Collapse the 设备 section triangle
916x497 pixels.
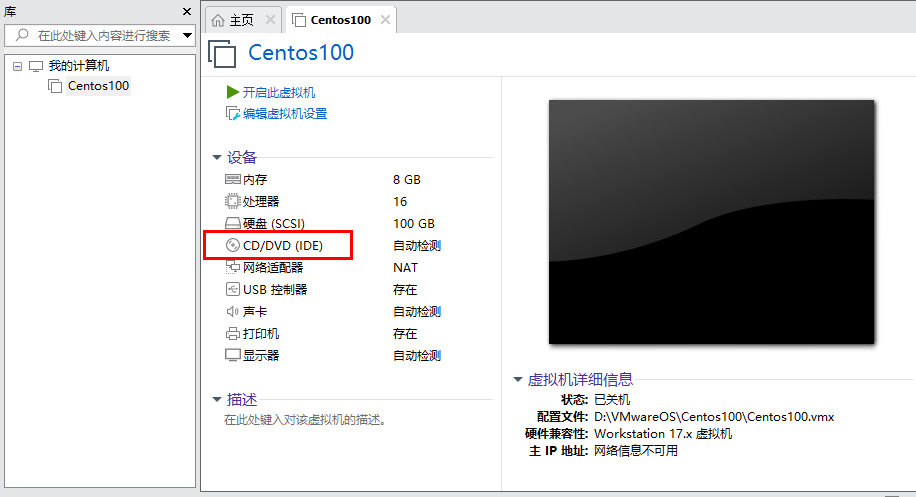tap(217, 157)
